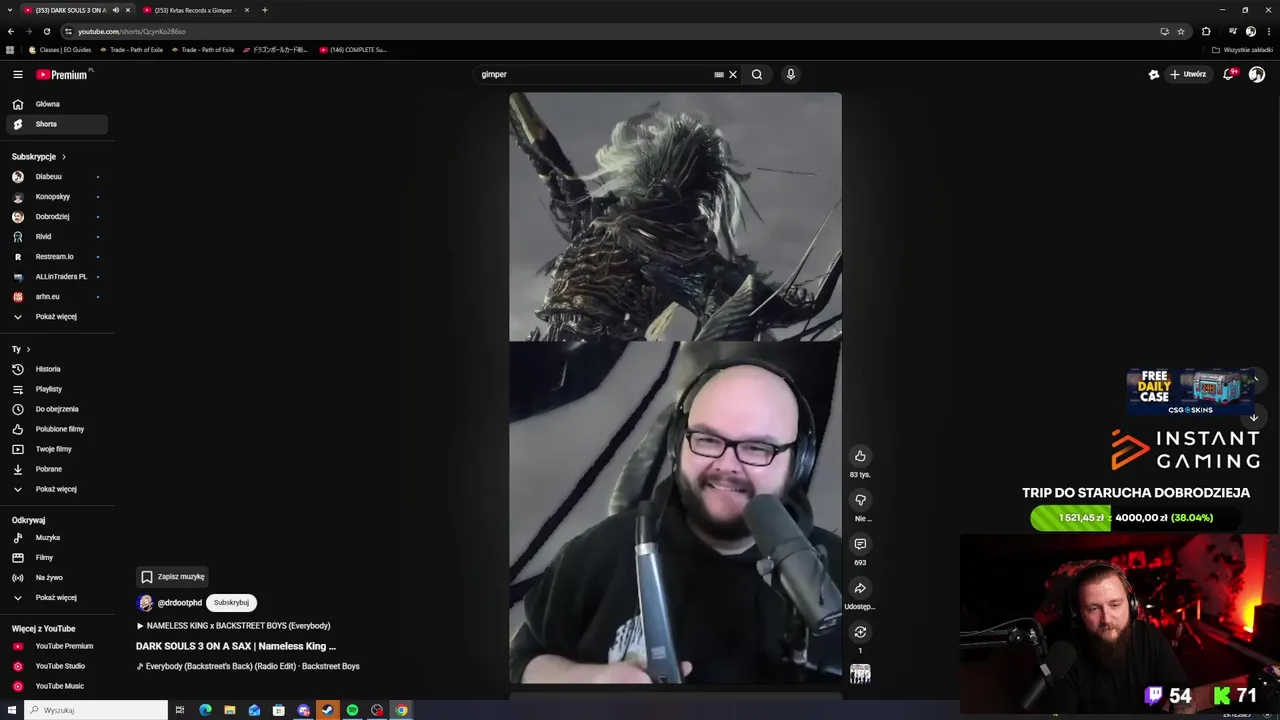This screenshot has height=720, width=1280.
Task: Open YouTube Music in the sidebar
Action: tap(57, 686)
